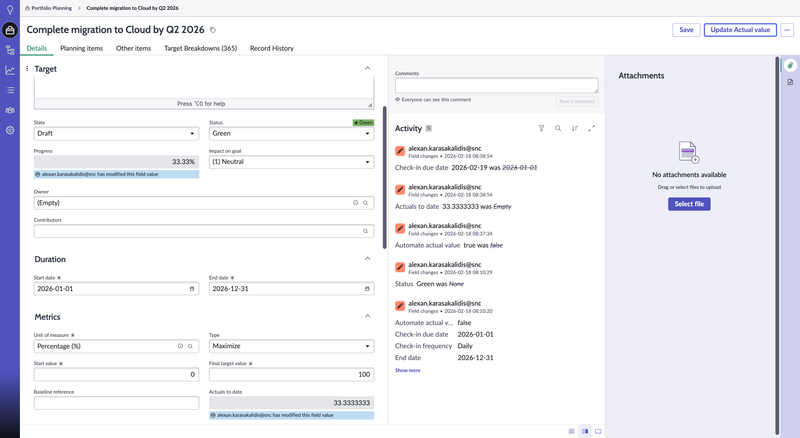Open the Record History tab
This screenshot has width=800, height=438.
coord(271,48)
